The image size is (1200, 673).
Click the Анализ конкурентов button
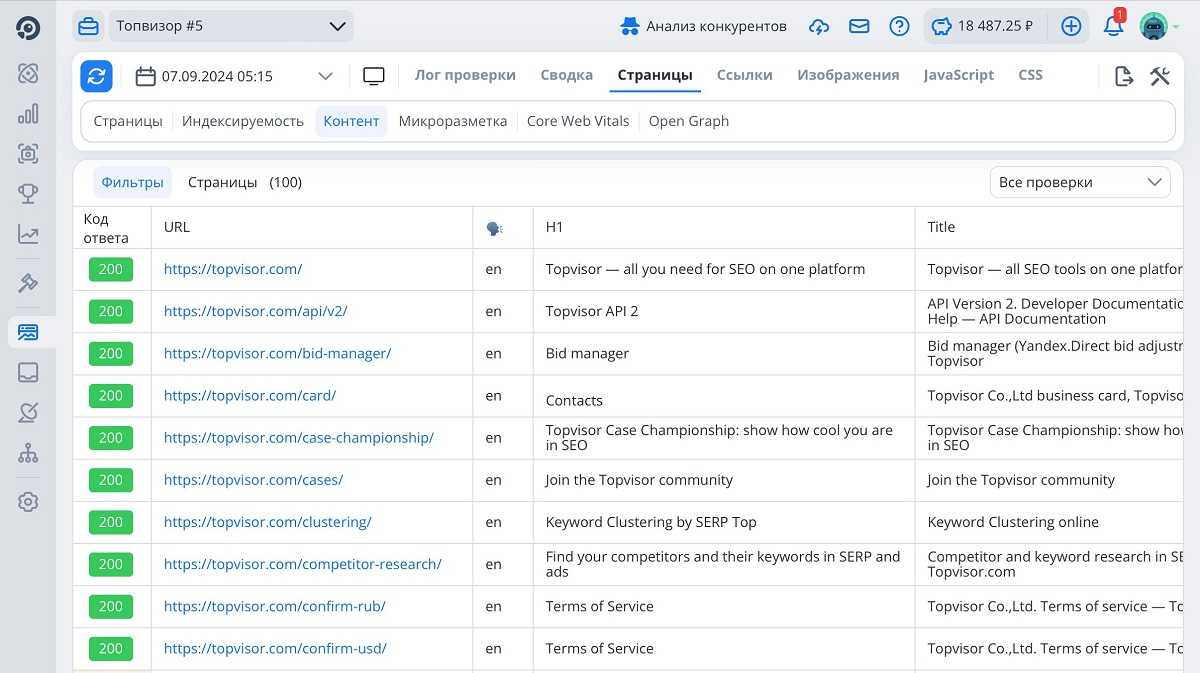pos(703,26)
